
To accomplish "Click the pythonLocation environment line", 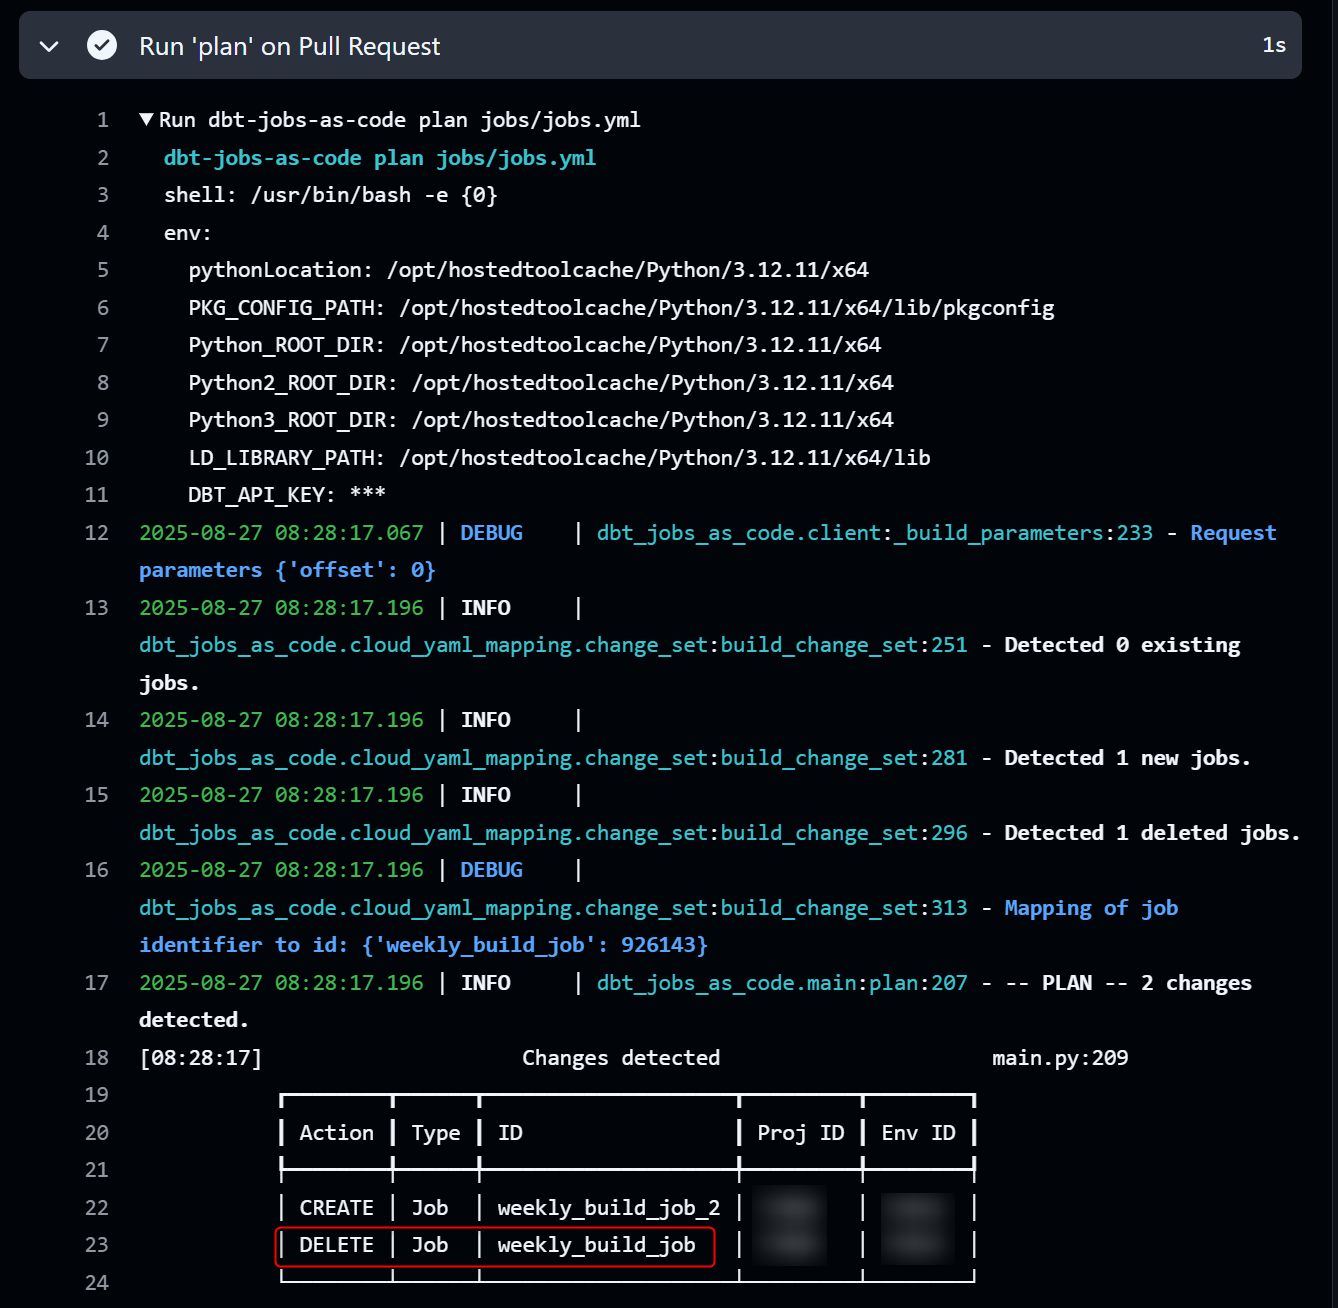I will point(529,270).
